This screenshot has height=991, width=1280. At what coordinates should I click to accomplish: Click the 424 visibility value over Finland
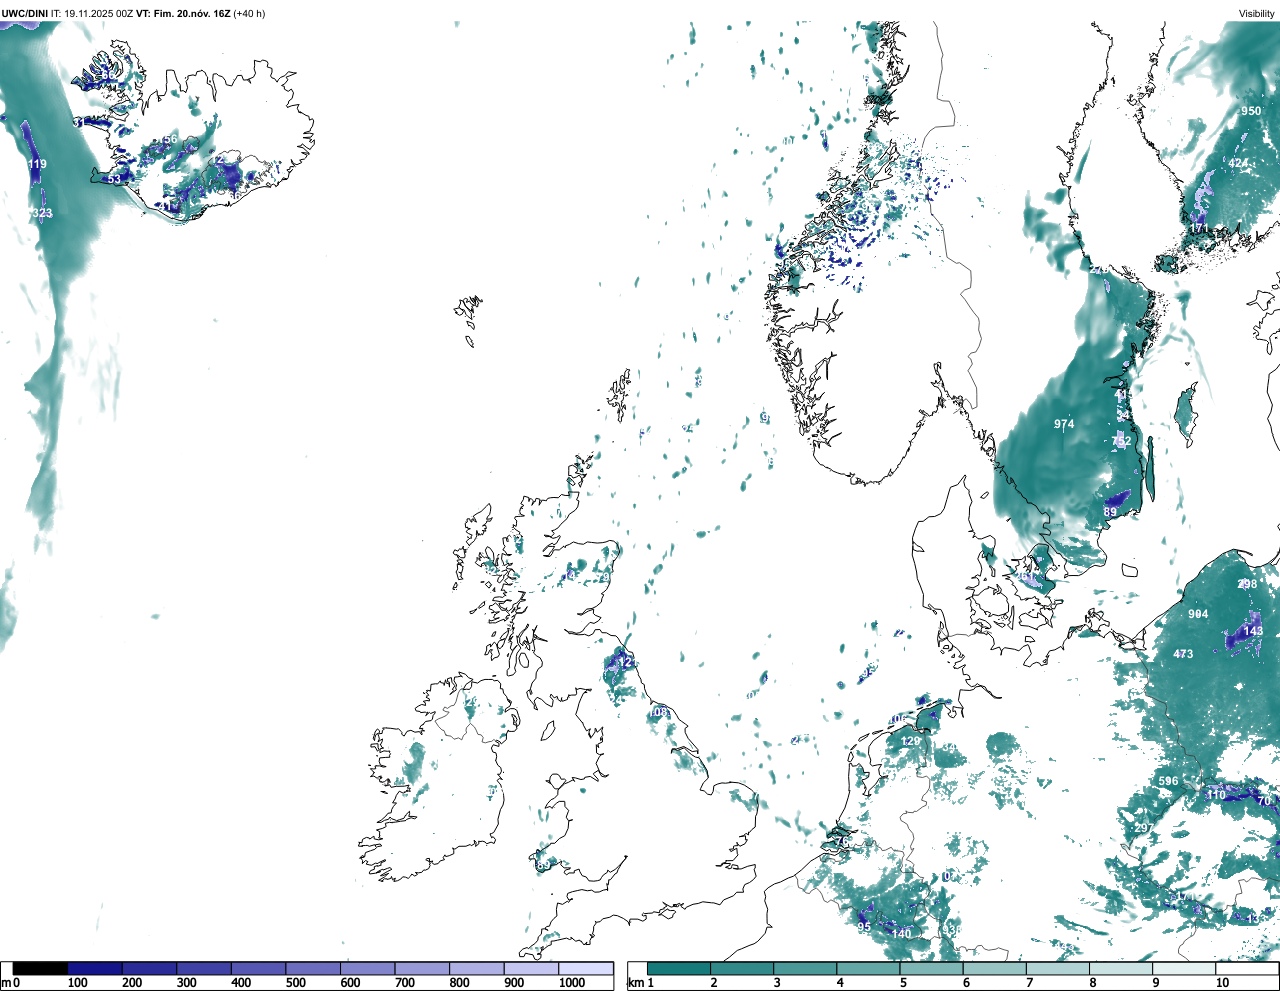click(1238, 163)
